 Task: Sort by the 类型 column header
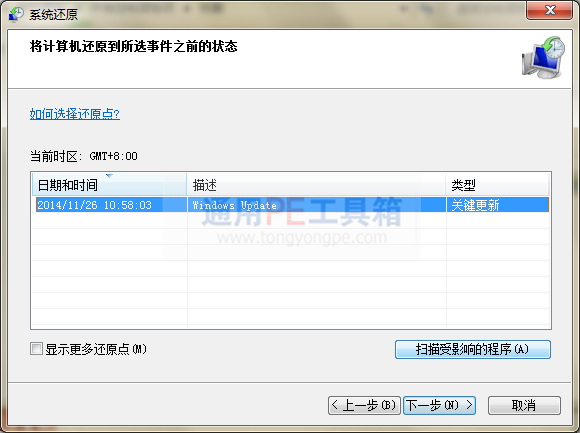tap(497, 185)
